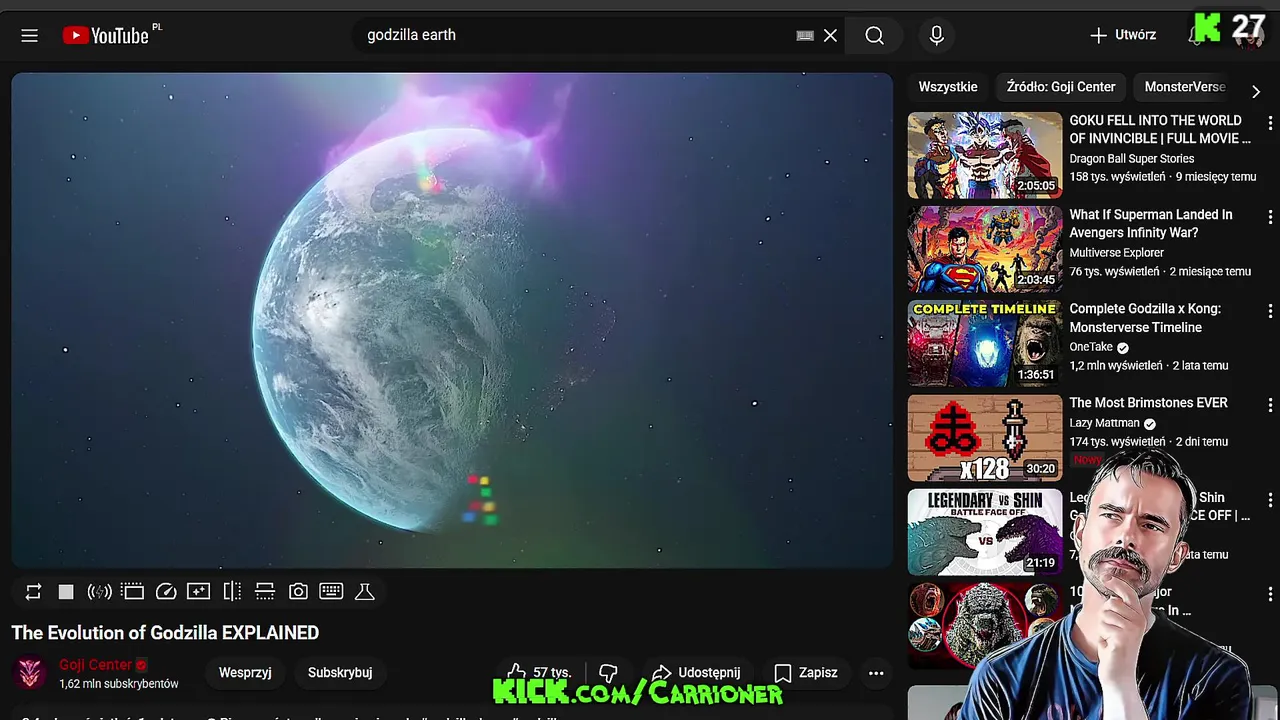This screenshot has width=1280, height=720.
Task: Click '1,62 mln subskrybentów' subscriber count
Action: click(119, 684)
